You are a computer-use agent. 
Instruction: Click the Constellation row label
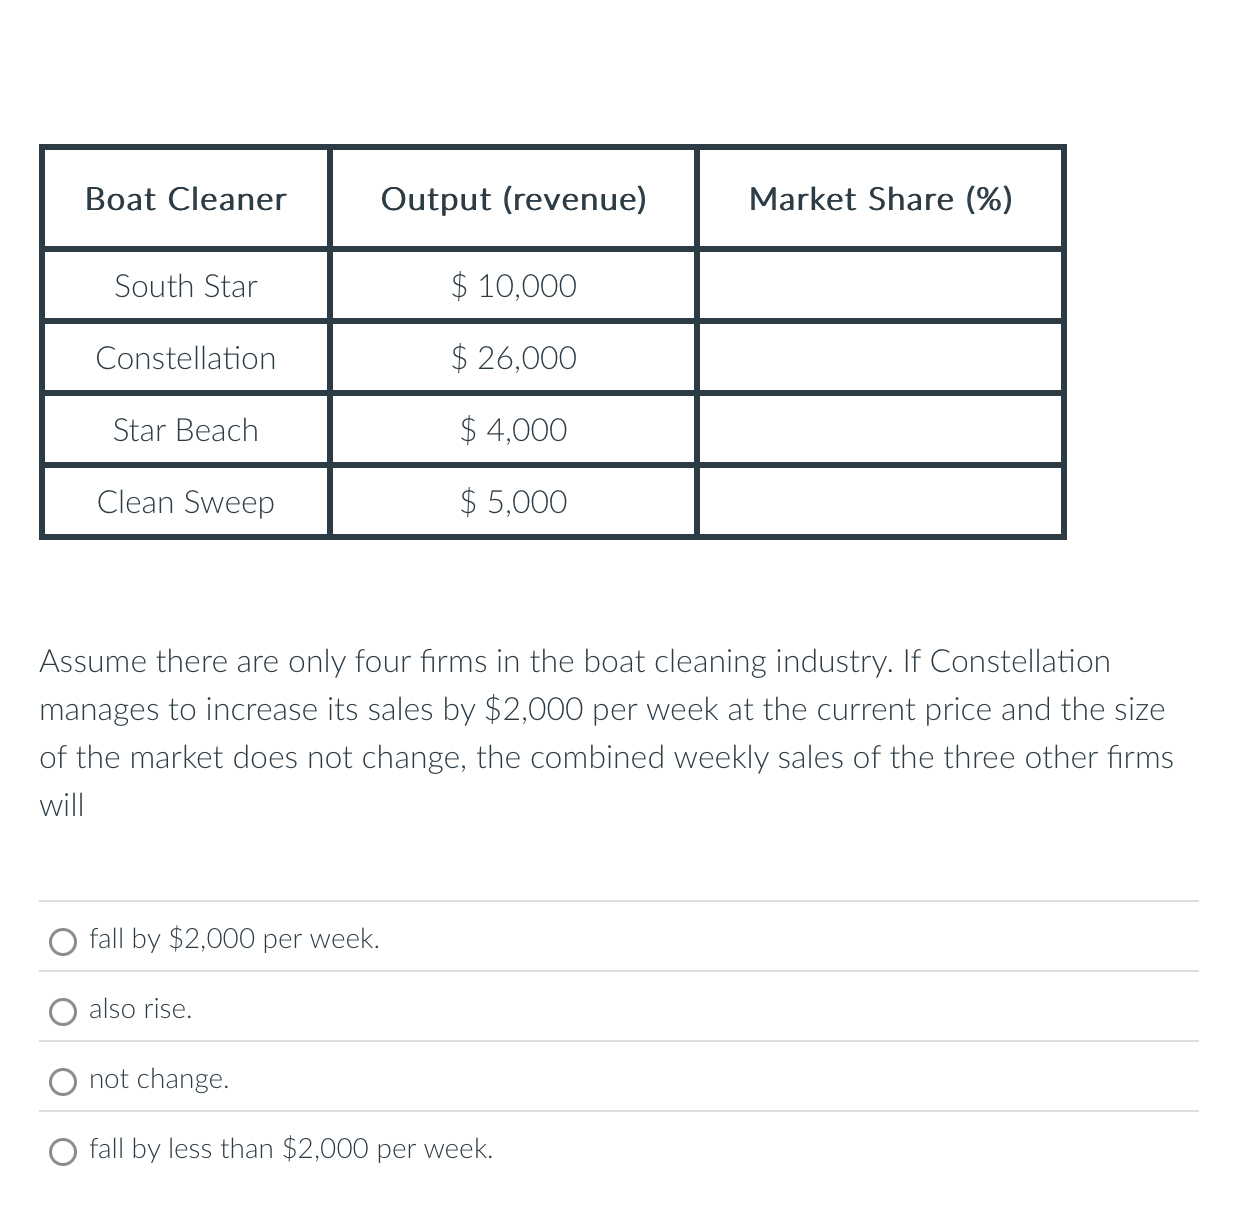(185, 358)
